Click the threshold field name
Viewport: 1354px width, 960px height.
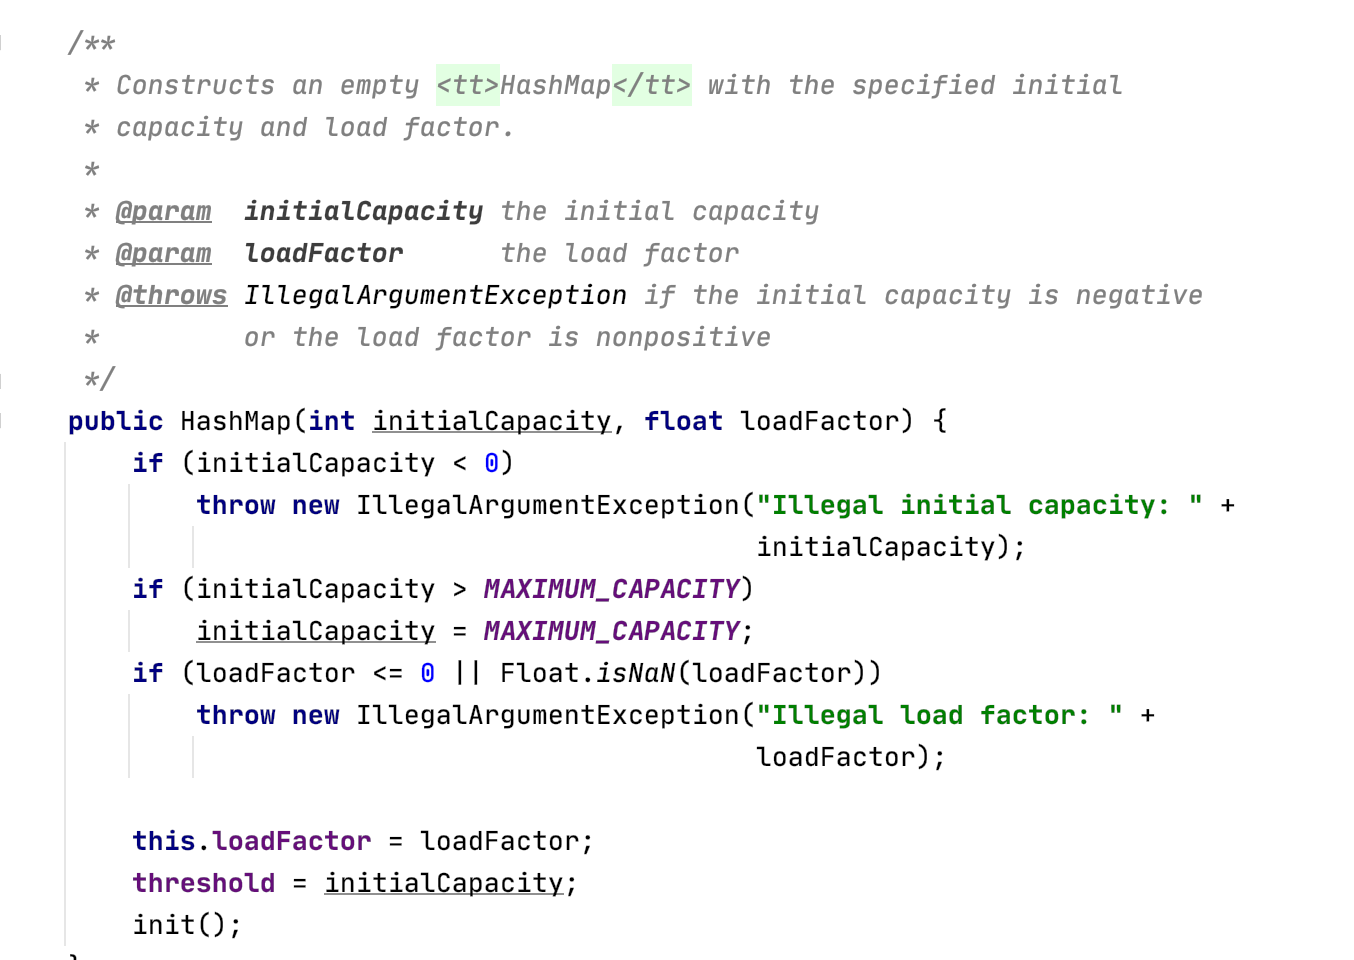click(203, 884)
